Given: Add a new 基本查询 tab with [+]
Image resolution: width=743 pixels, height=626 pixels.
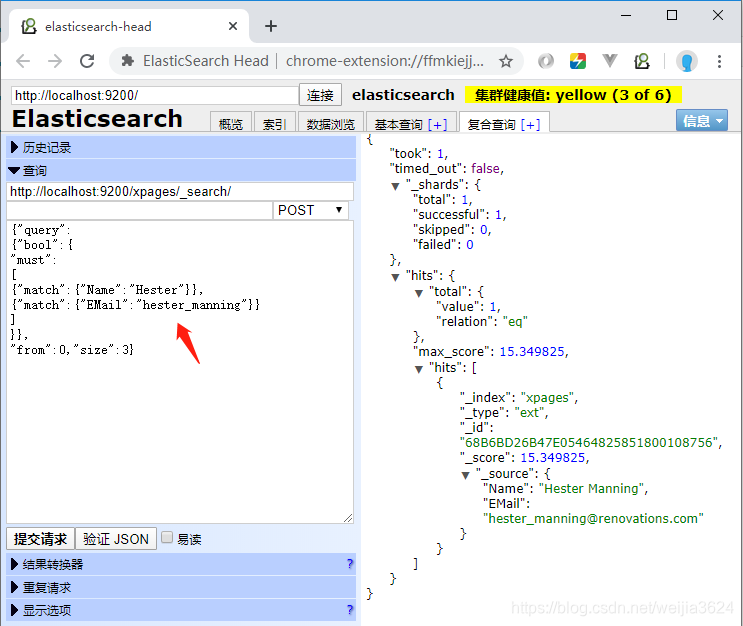Looking at the screenshot, I should pyautogui.click(x=437, y=124).
